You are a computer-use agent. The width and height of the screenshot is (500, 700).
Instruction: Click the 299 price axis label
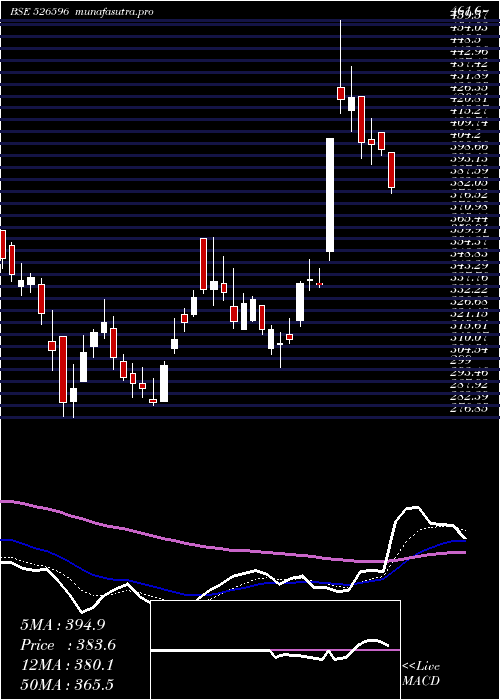tap(460, 362)
